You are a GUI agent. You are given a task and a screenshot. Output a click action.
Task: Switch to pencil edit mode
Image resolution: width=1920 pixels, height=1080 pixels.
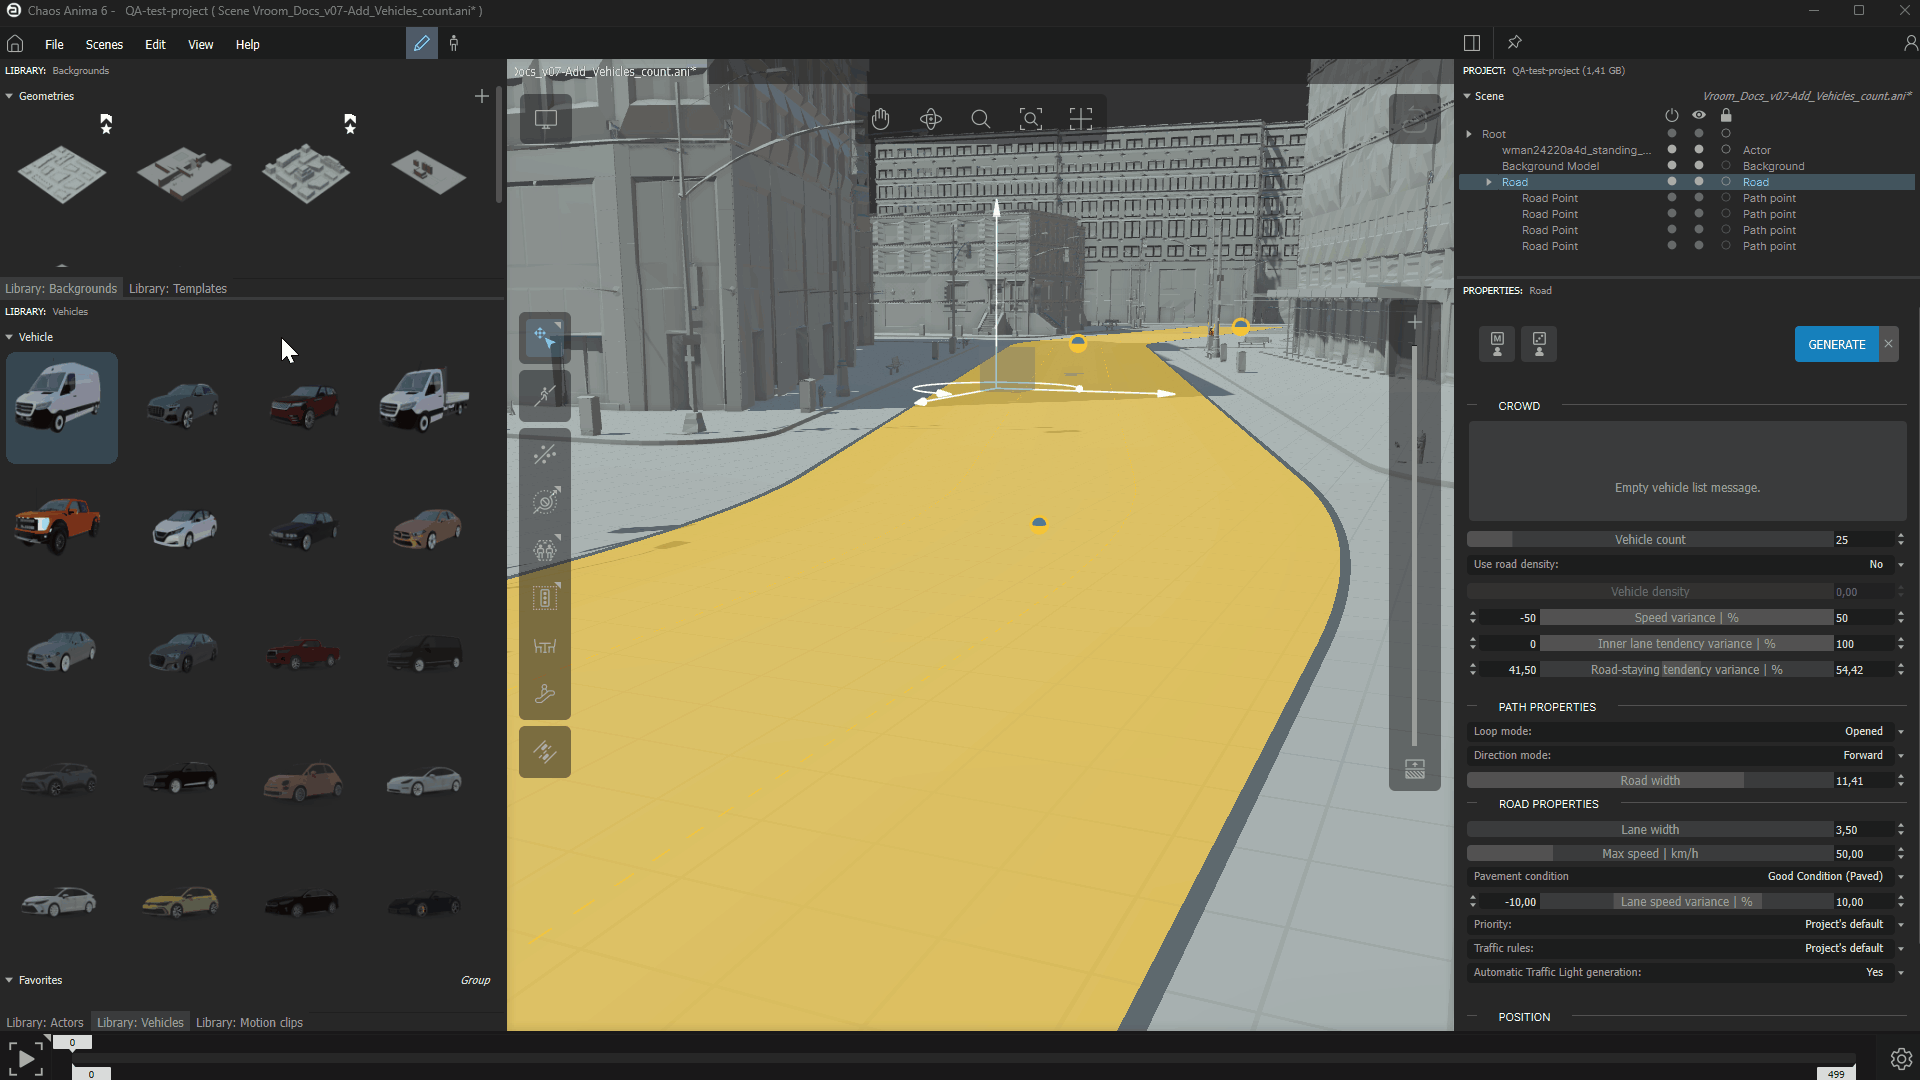pyautogui.click(x=422, y=43)
